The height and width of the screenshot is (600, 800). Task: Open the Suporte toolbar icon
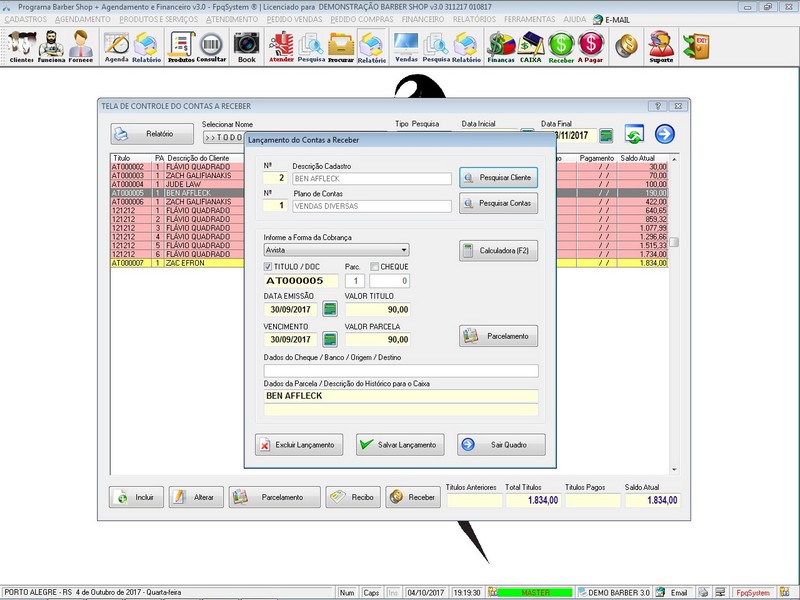pos(661,46)
